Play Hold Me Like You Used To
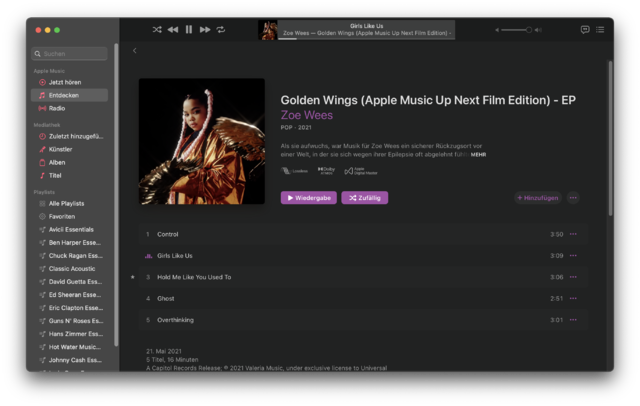This screenshot has height=406, width=640. point(363,277)
